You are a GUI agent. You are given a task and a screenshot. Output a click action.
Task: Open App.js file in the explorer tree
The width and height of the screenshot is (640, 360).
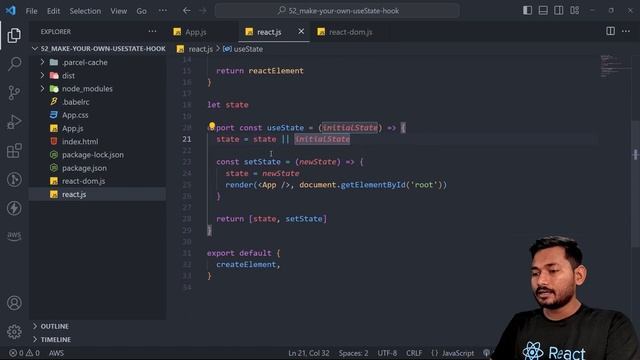tap(98, 128)
